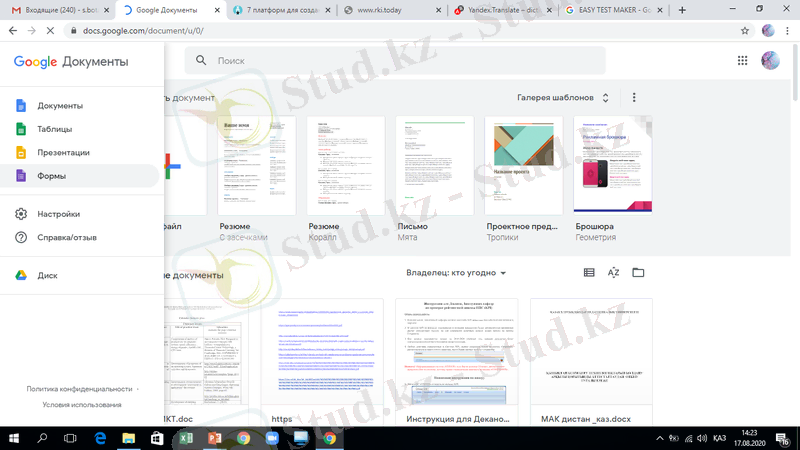Switch to the Gmail Входящие tab
The width and height of the screenshot is (800, 450).
pyautogui.click(x=60, y=10)
